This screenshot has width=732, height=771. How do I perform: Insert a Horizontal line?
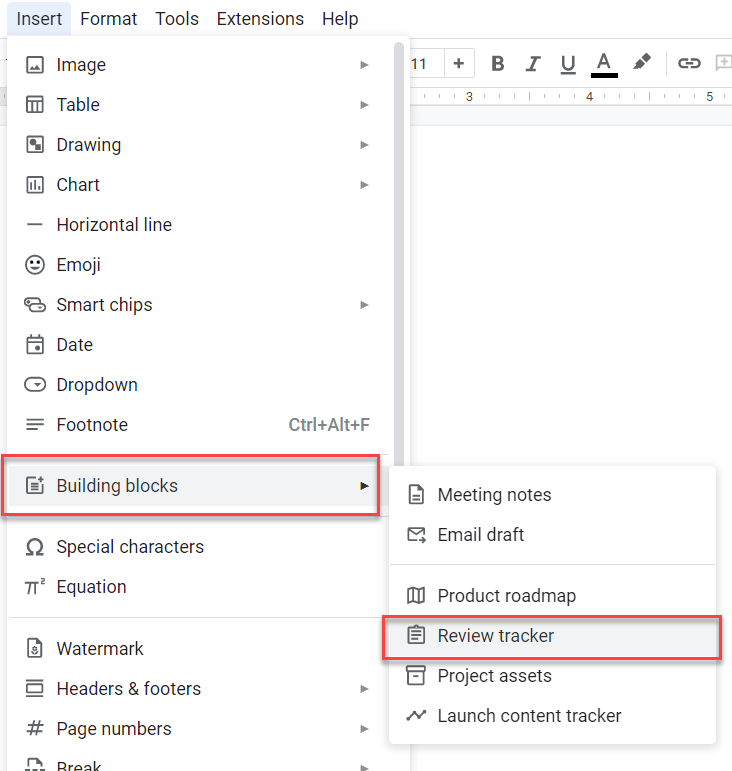click(114, 225)
